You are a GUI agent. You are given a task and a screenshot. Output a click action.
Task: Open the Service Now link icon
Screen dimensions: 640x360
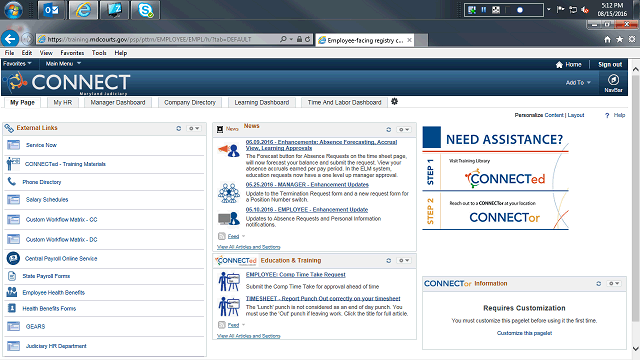(13, 145)
